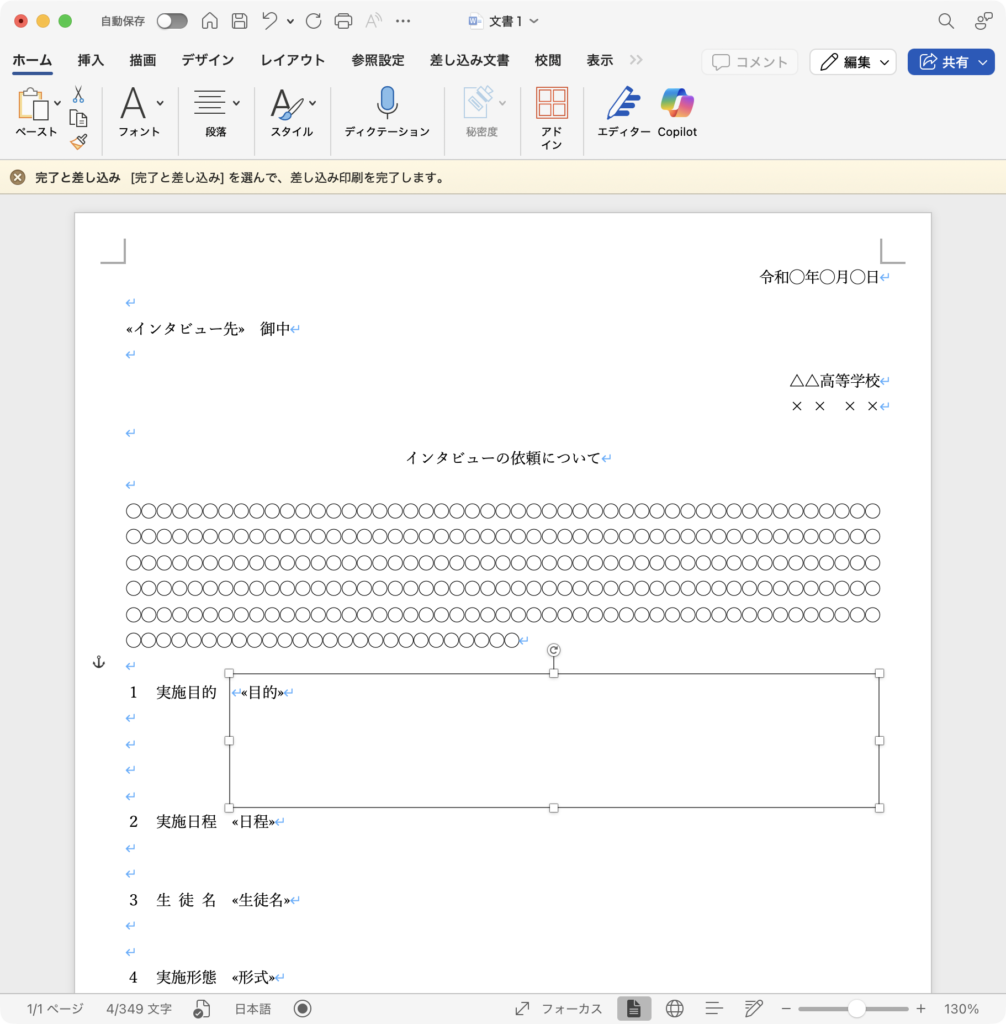Image resolution: width=1006 pixels, height=1024 pixels.
Task: Click the Dictation microphone icon
Action: point(387,103)
